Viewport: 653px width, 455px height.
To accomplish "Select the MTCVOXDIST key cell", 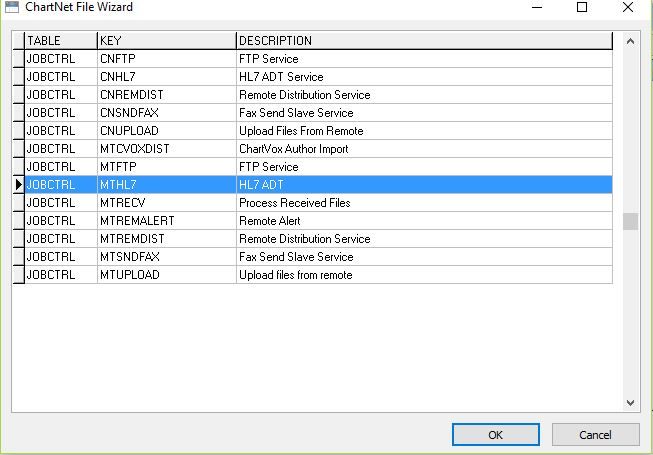I will click(167, 149).
